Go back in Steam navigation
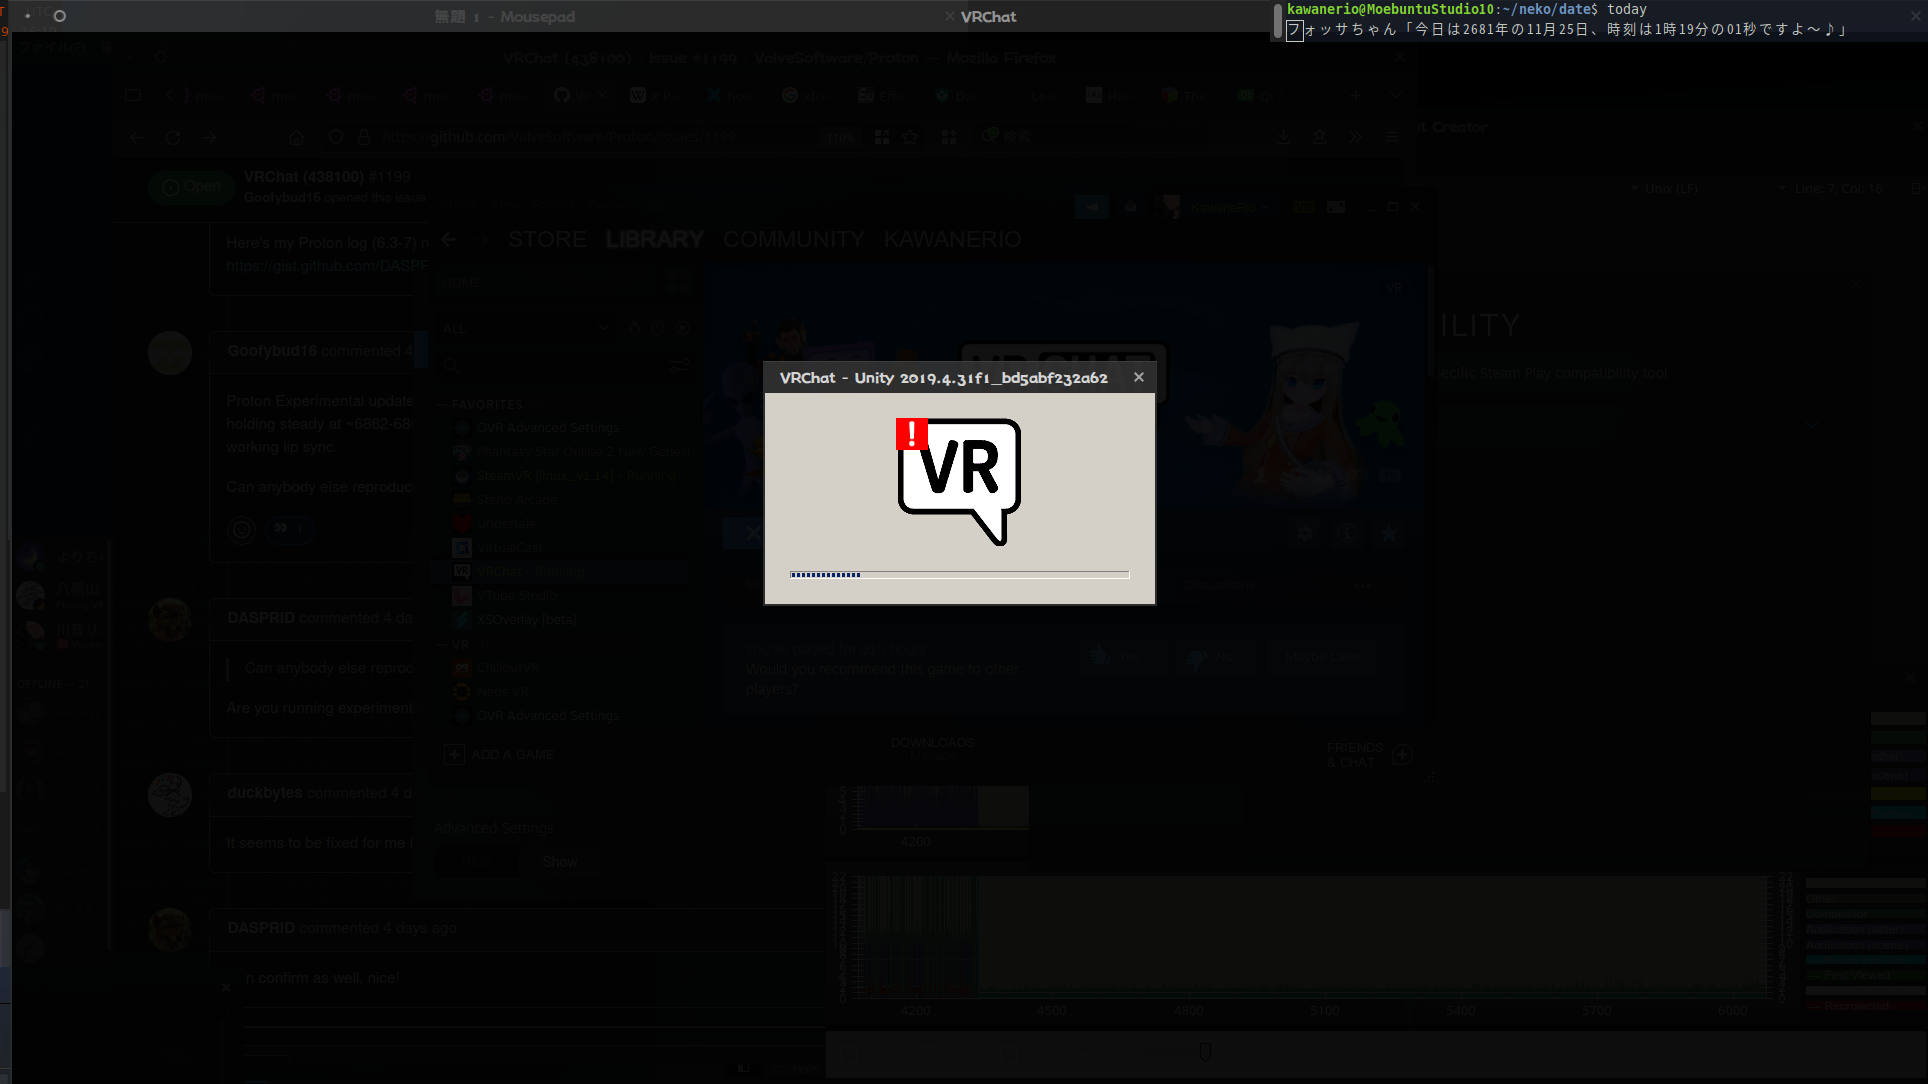This screenshot has width=1928, height=1084. click(449, 240)
